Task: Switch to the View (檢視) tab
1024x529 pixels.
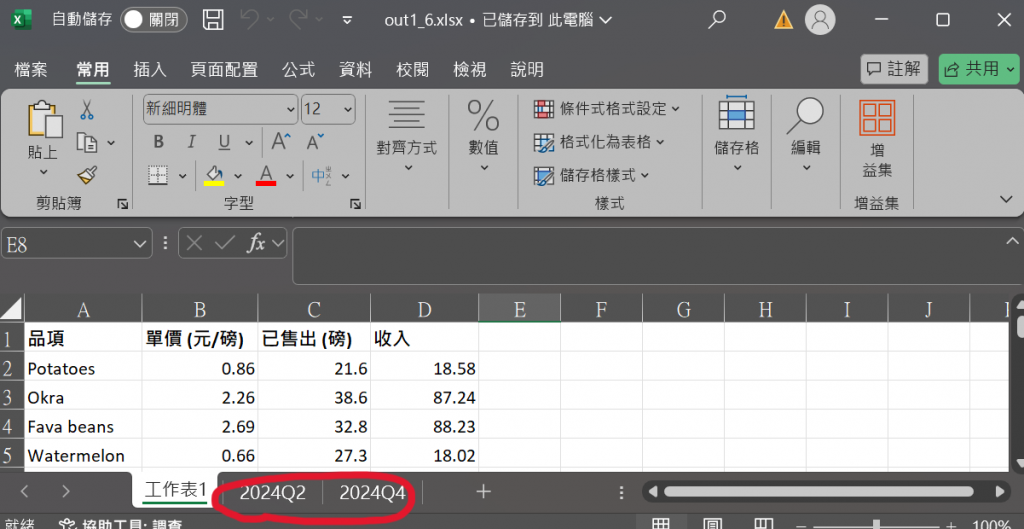Action: click(x=470, y=69)
